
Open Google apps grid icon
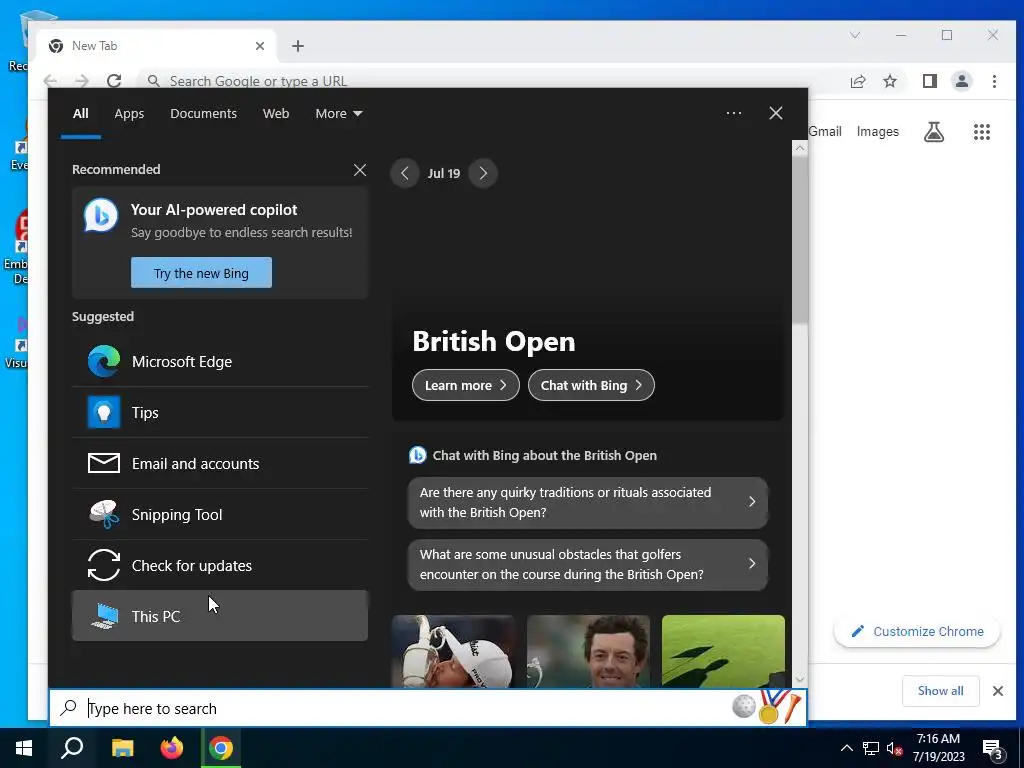pyautogui.click(x=982, y=132)
